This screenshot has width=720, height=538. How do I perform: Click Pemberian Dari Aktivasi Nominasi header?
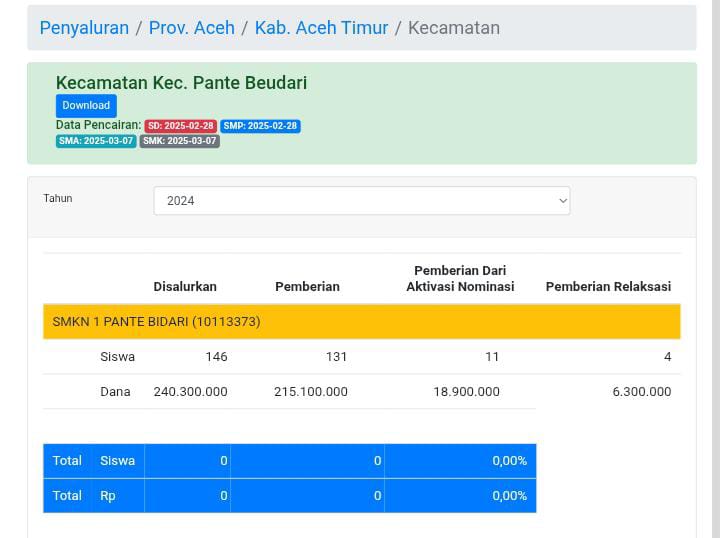460,279
